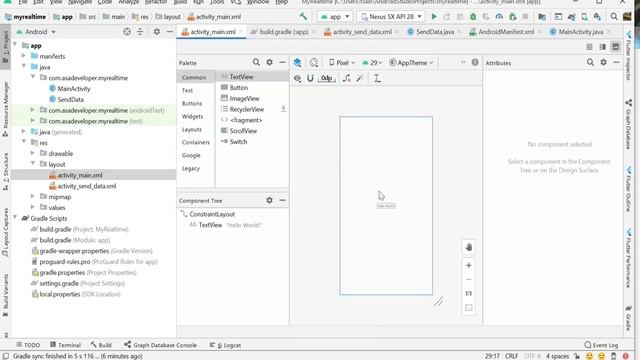Zoom in with the plus button on canvas

pyautogui.click(x=469, y=265)
